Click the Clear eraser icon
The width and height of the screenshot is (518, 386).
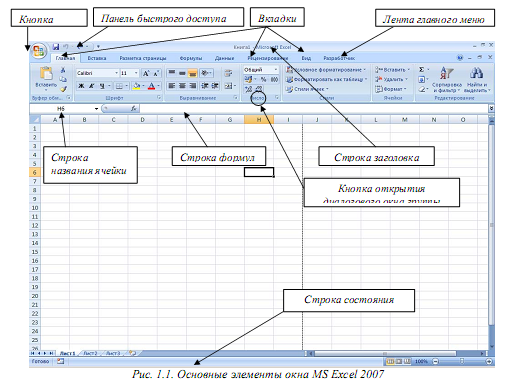pos(422,89)
